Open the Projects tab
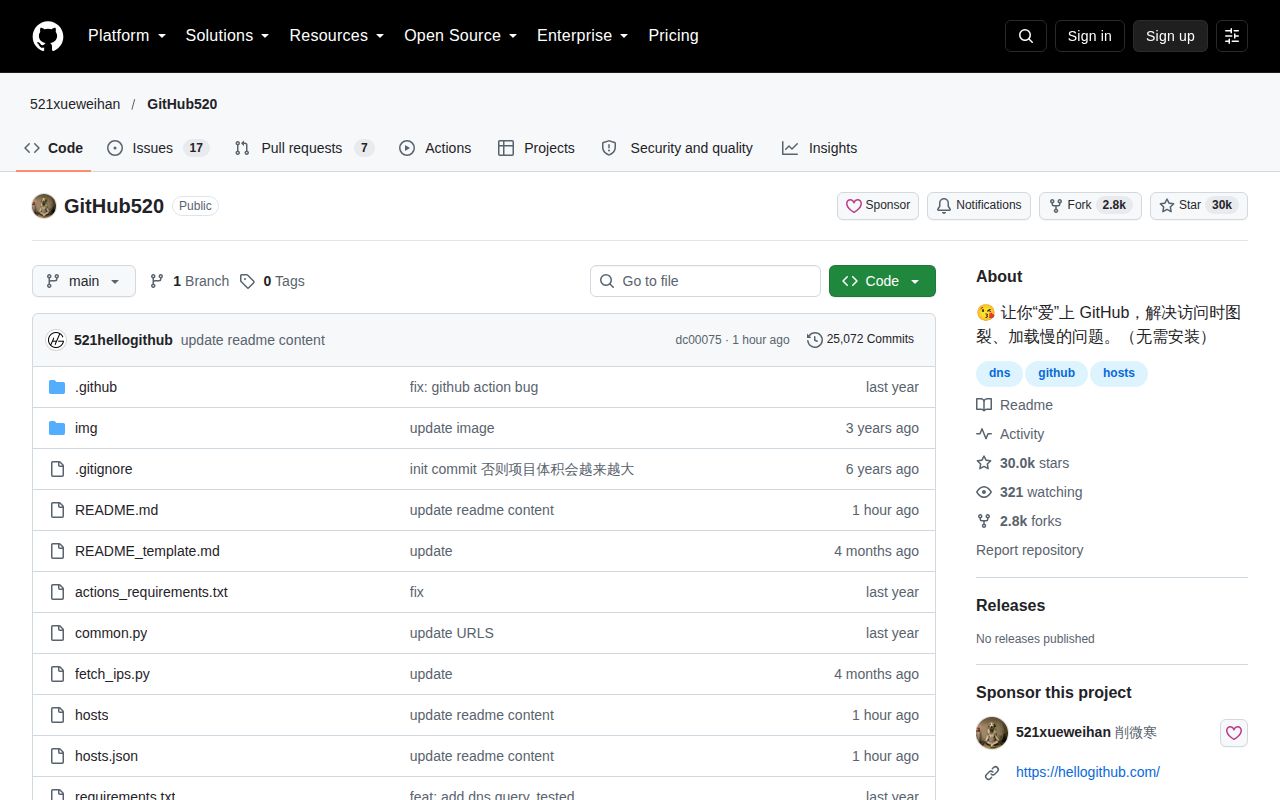1280x800 pixels. 536,148
